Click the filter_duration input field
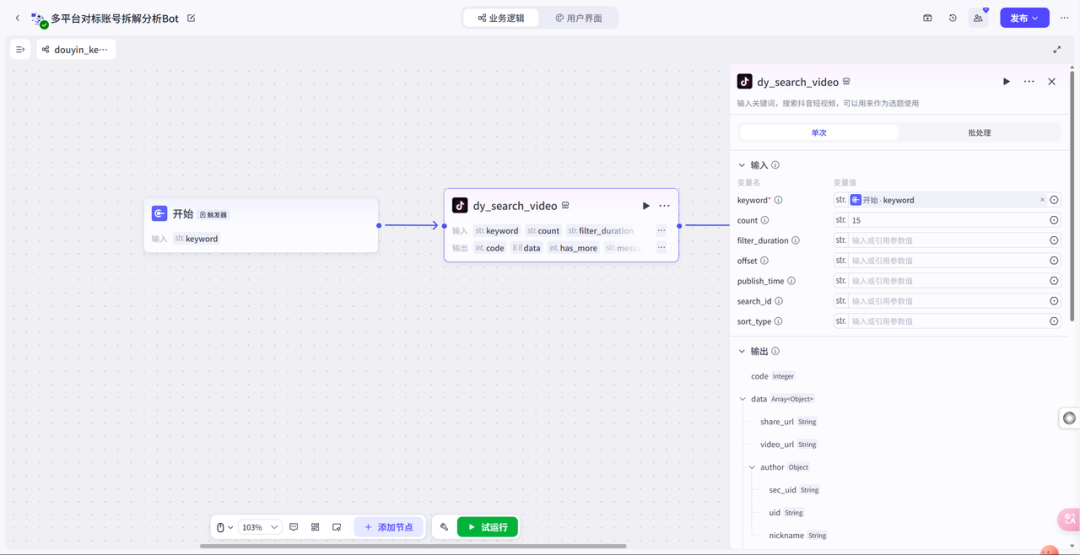The width and height of the screenshot is (1080, 555). pyautogui.click(x=947, y=240)
